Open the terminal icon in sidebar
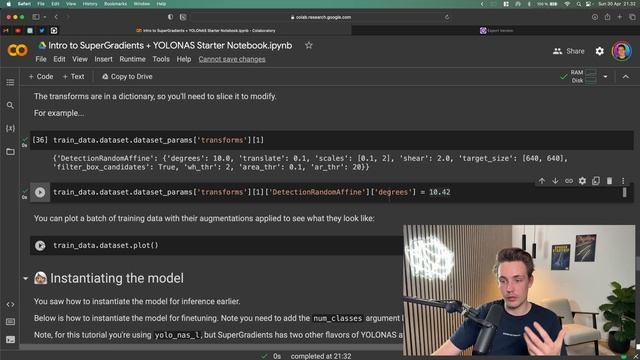Viewport: 640px width, 360px height. [10, 340]
